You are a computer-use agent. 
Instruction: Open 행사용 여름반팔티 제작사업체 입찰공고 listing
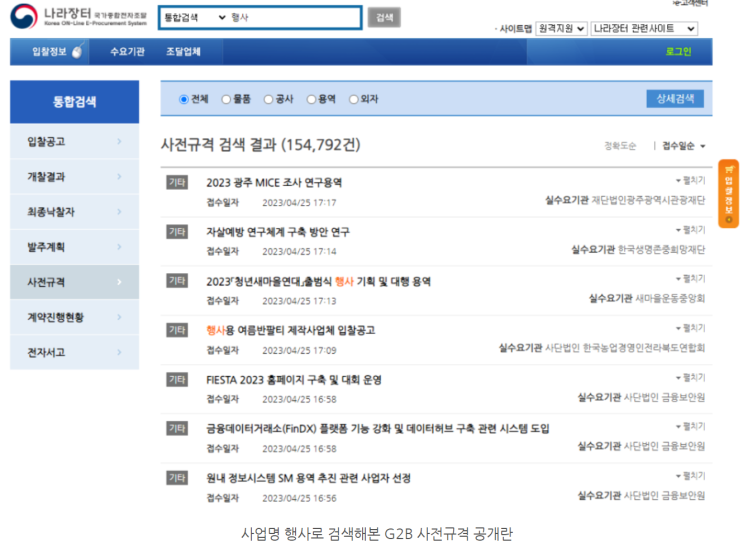pos(290,330)
